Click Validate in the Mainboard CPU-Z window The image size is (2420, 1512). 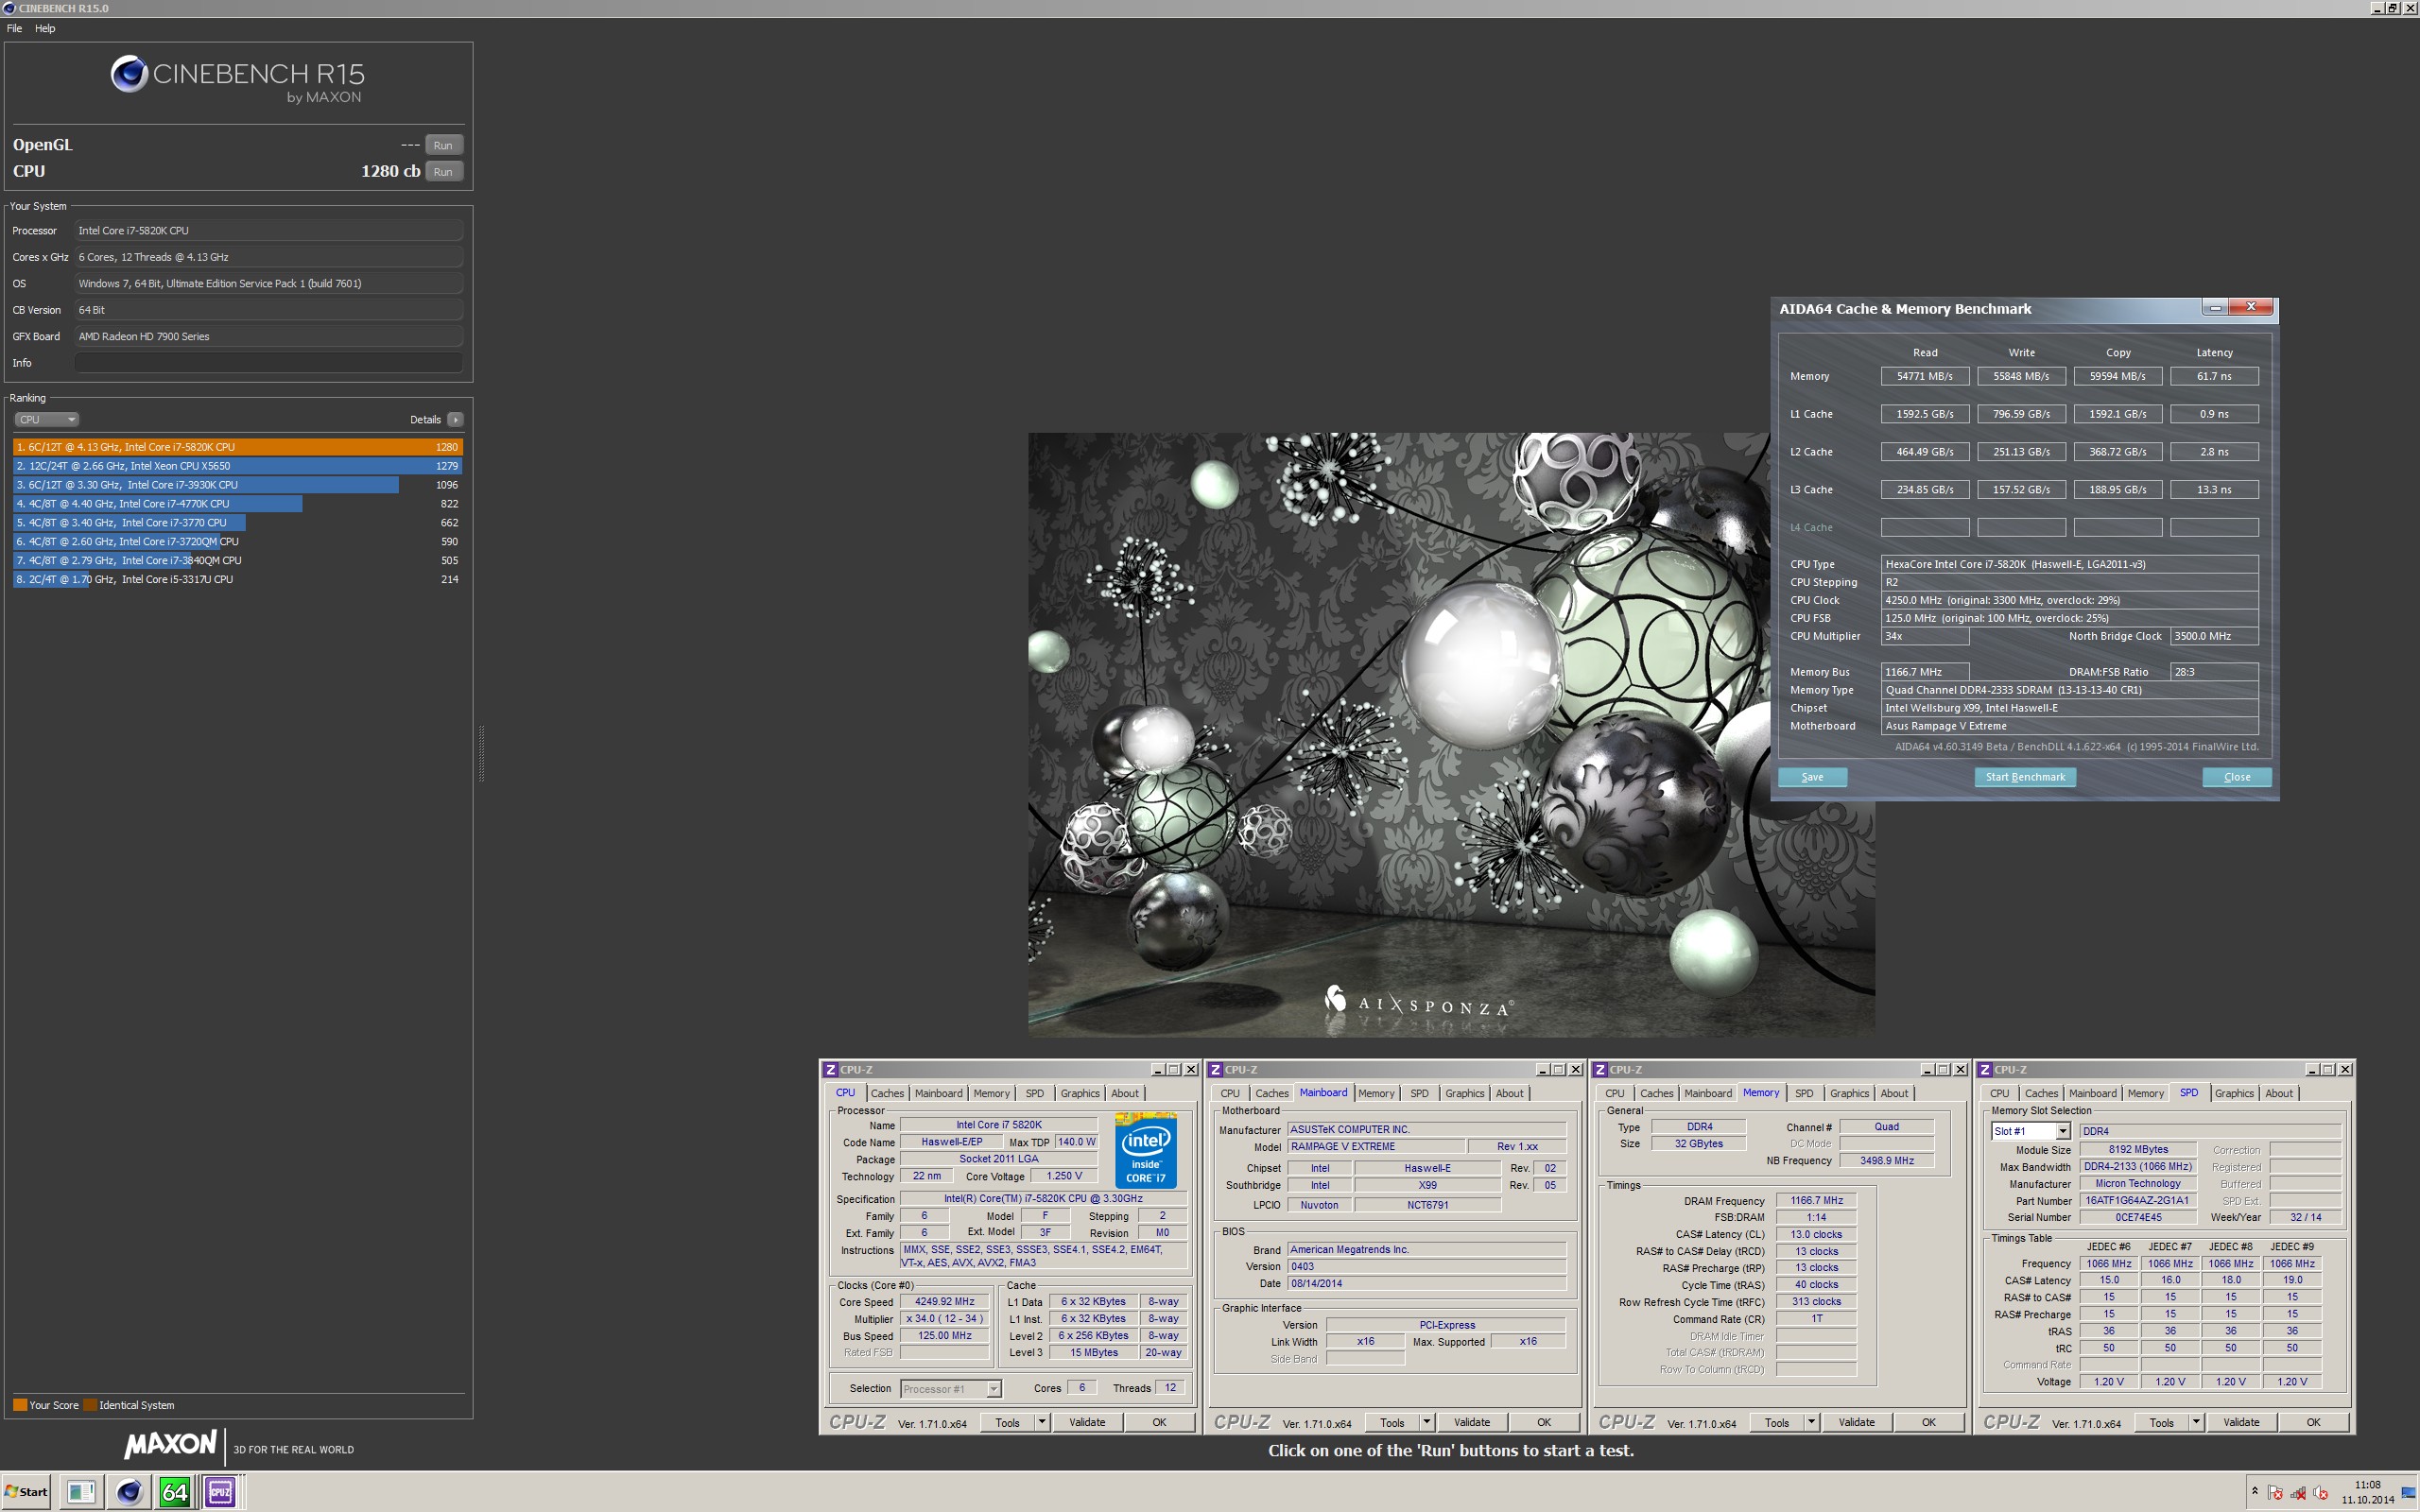tap(1471, 1422)
